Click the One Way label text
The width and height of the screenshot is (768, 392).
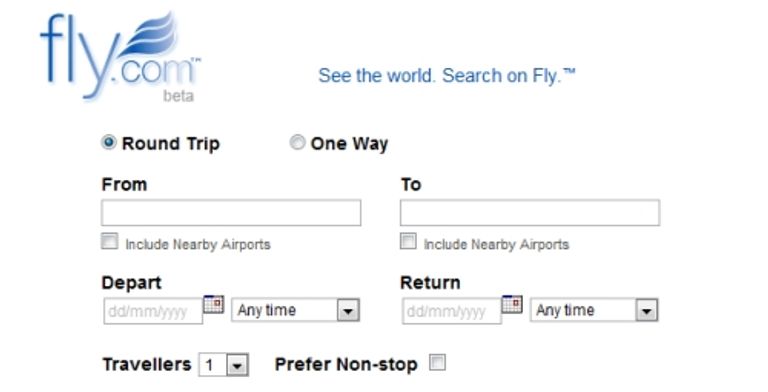[349, 144]
